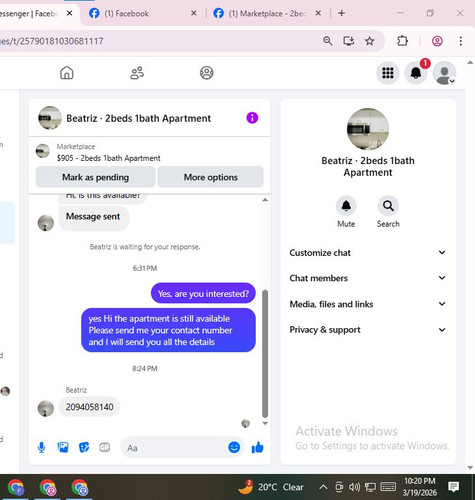Viewport: 475px width, 500px height.
Task: Click Beatriz's avatar beside the phone number
Action: point(46,409)
